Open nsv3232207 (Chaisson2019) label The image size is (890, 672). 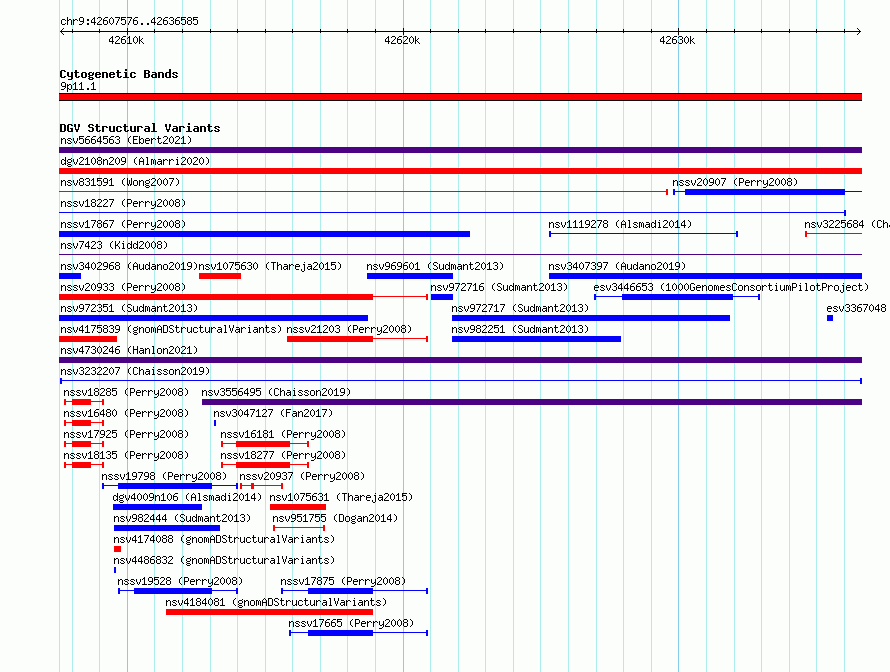[135, 371]
